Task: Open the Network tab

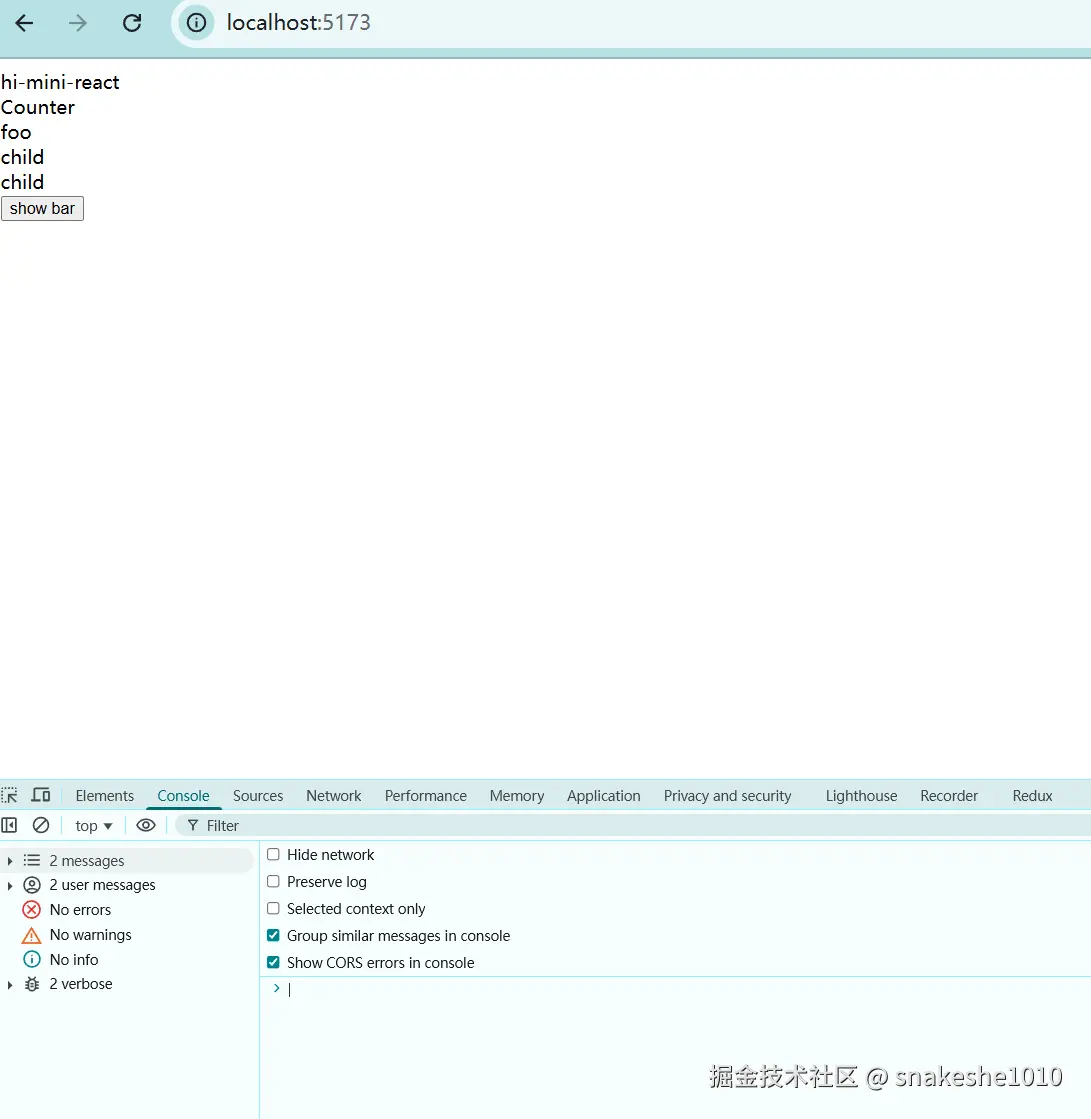Action: 333,796
